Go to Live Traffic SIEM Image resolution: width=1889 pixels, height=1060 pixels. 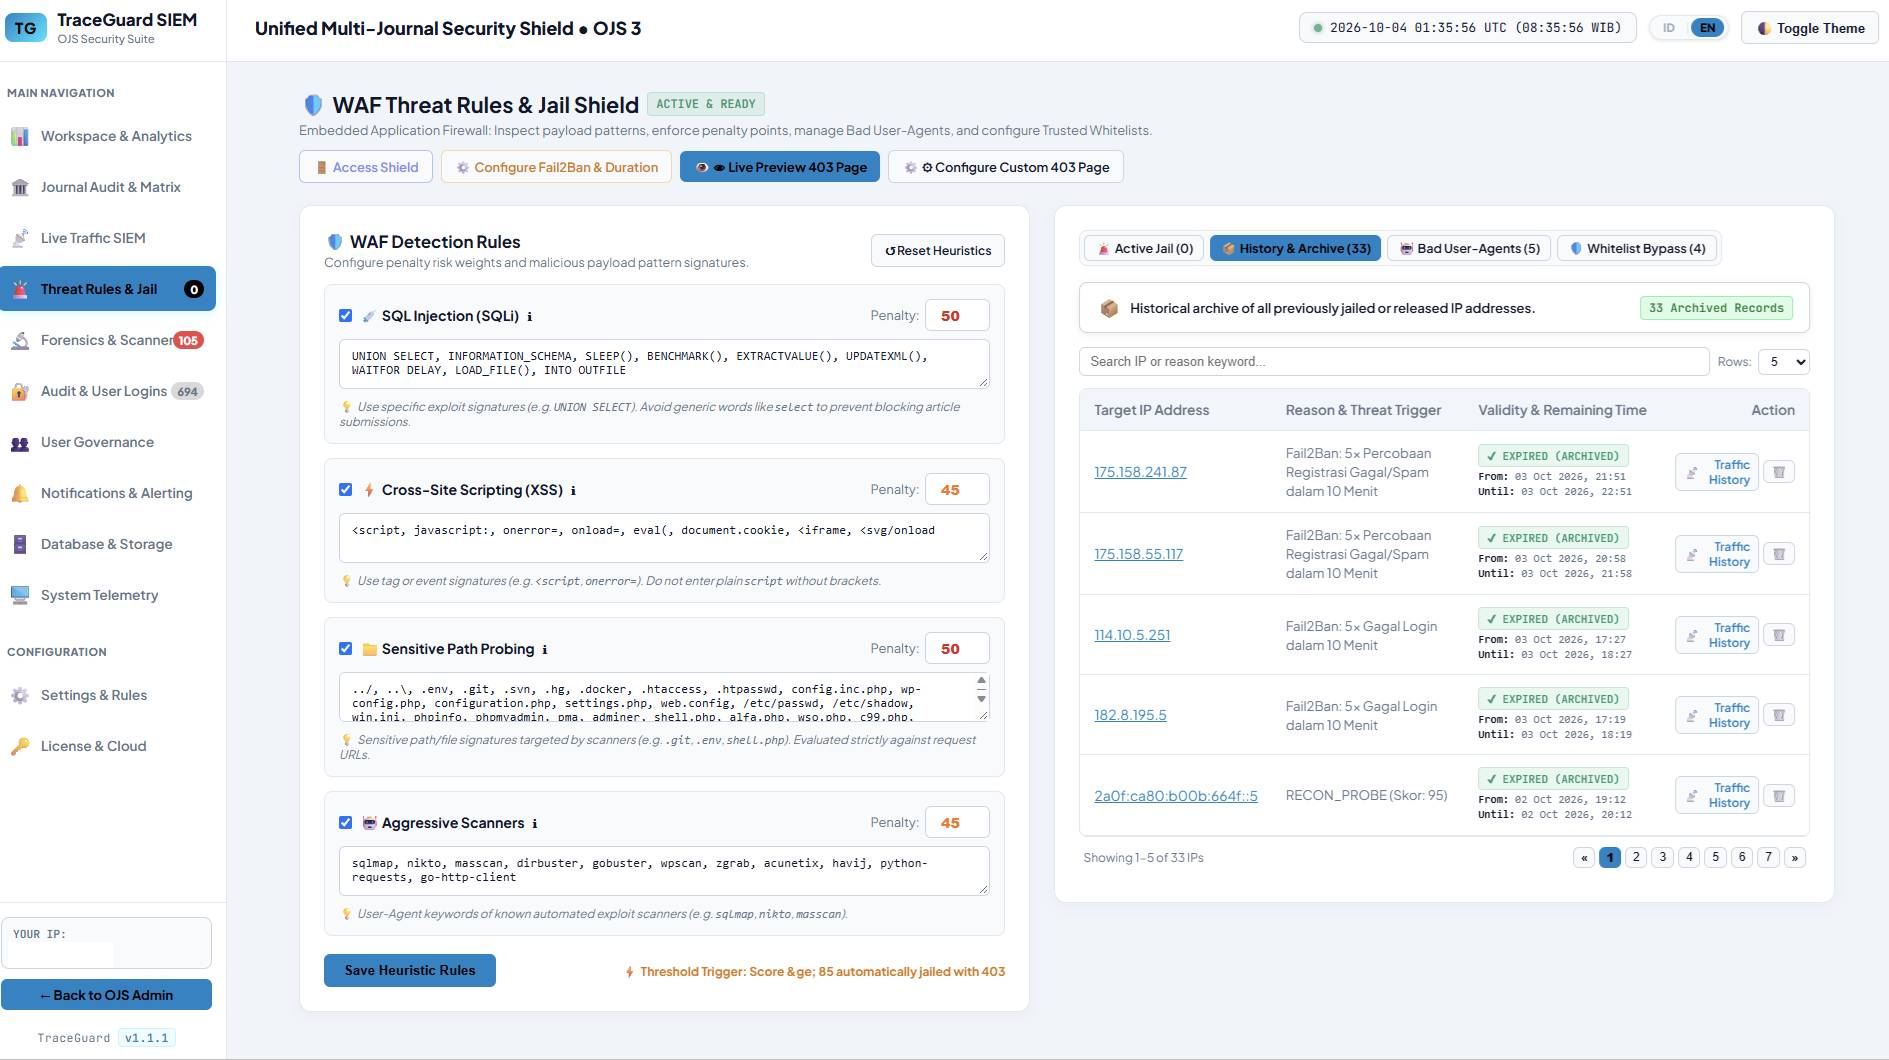(108, 238)
